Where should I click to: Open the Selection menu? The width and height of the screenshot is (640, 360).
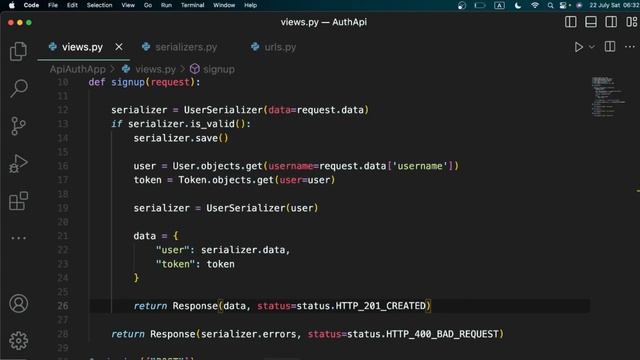click(x=99, y=5)
